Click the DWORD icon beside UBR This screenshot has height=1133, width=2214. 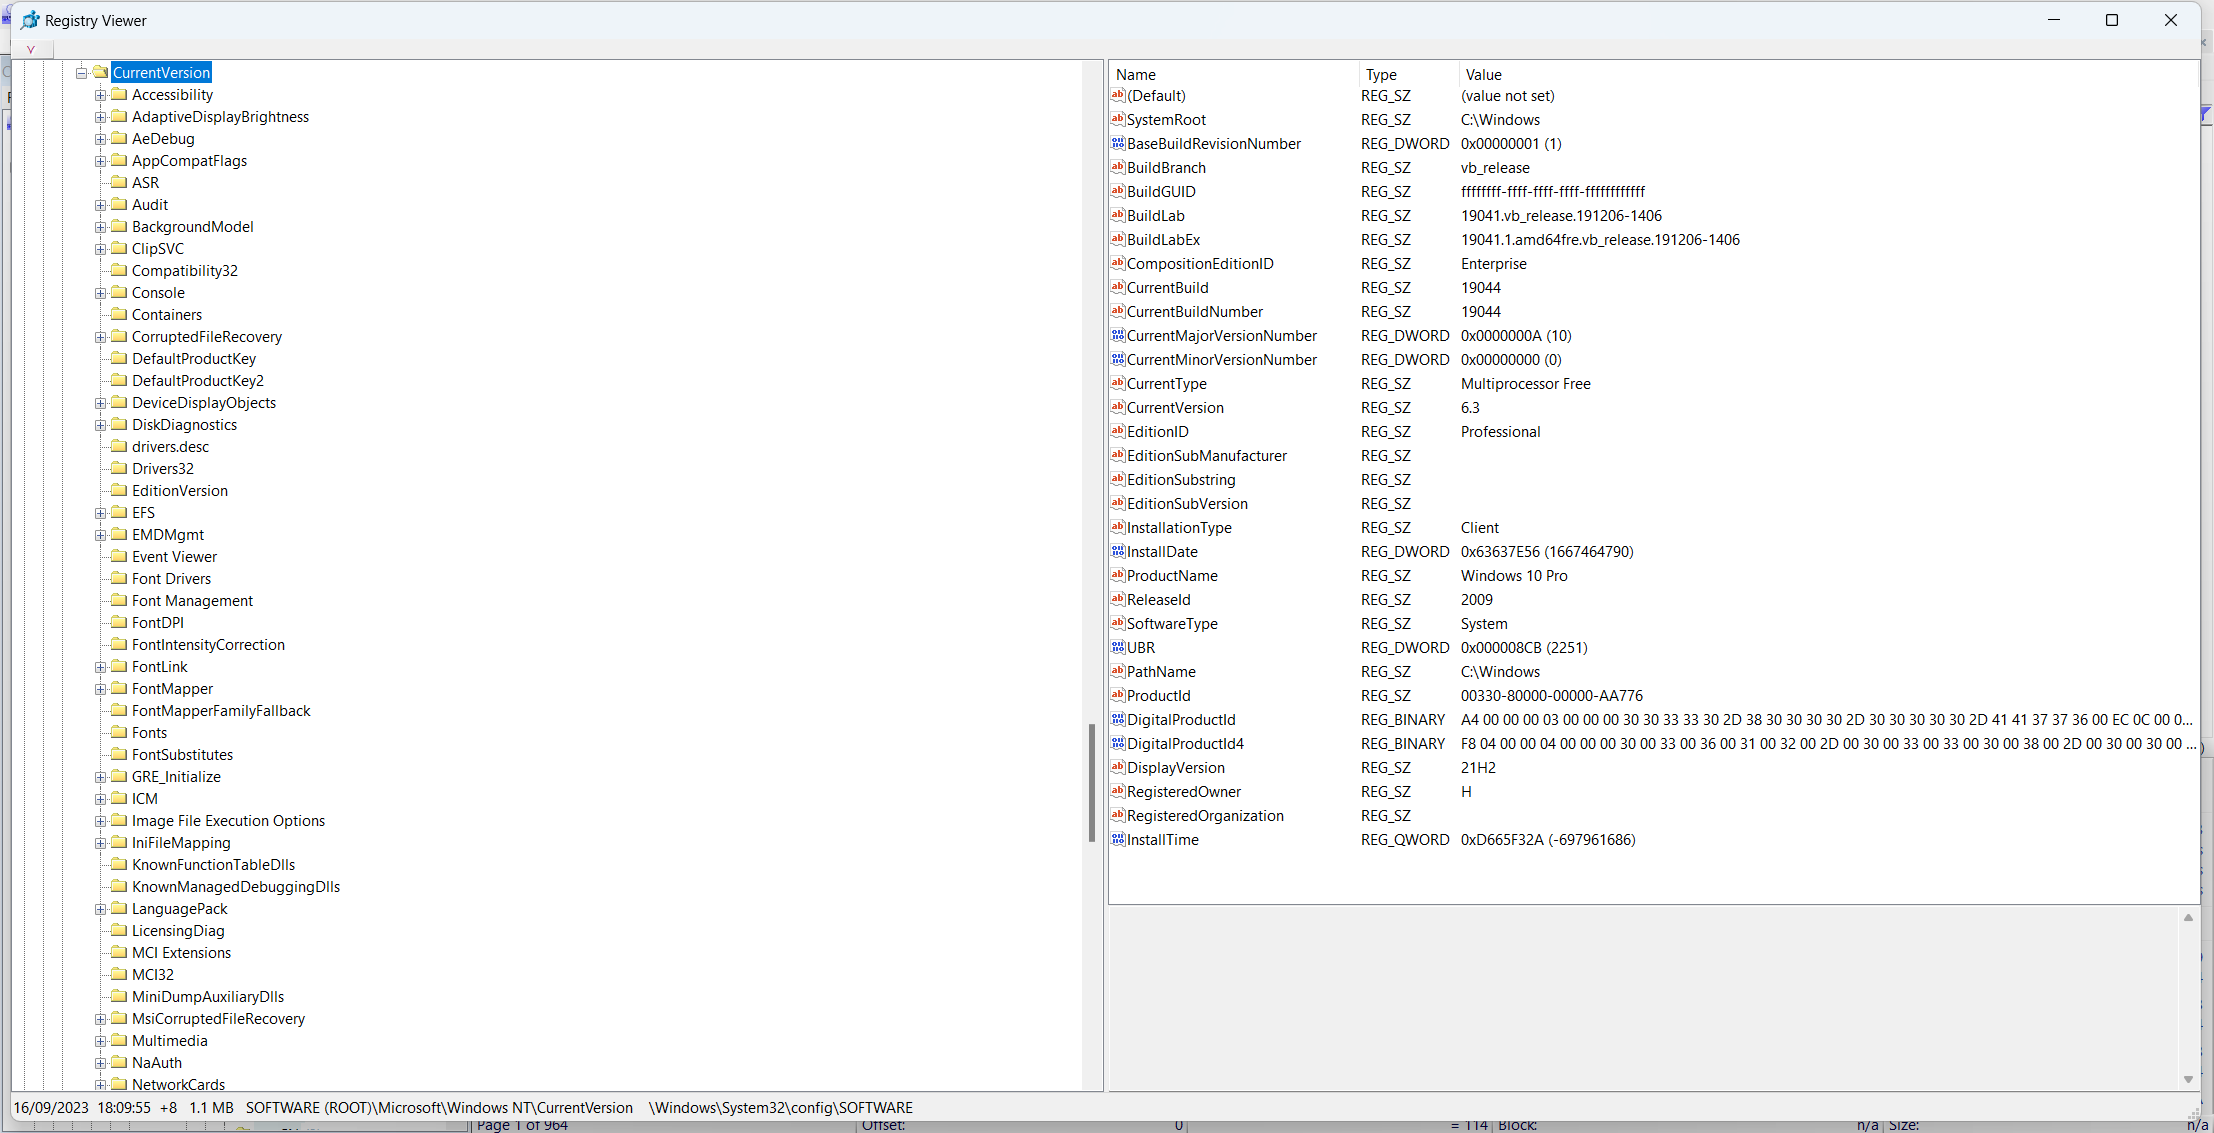pyautogui.click(x=1118, y=647)
